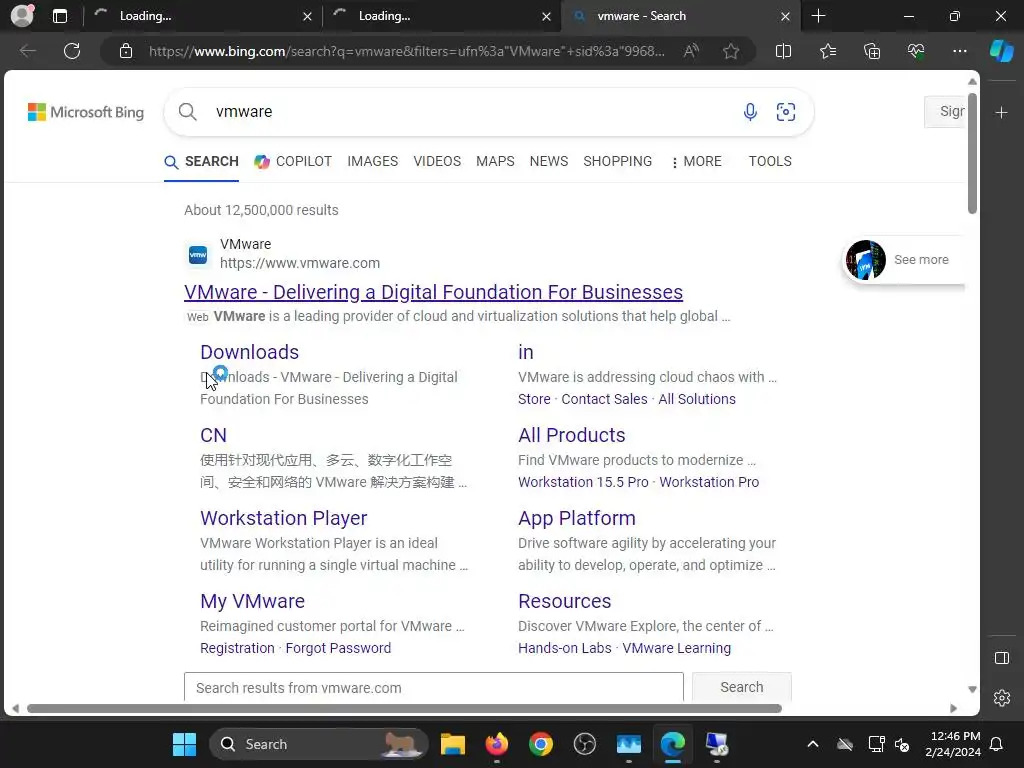Launch Google Chrome from taskbar
This screenshot has height=768, width=1024.
541,744
